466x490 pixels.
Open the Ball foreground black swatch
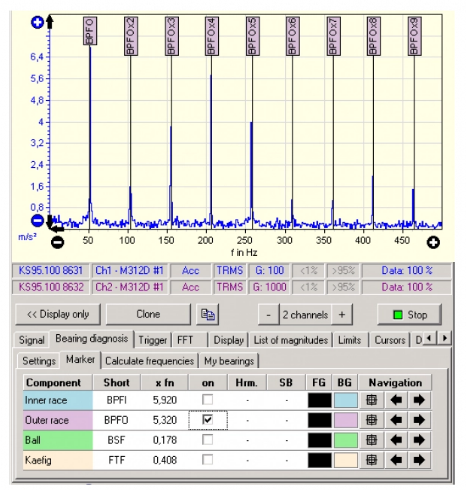[x=320, y=440]
